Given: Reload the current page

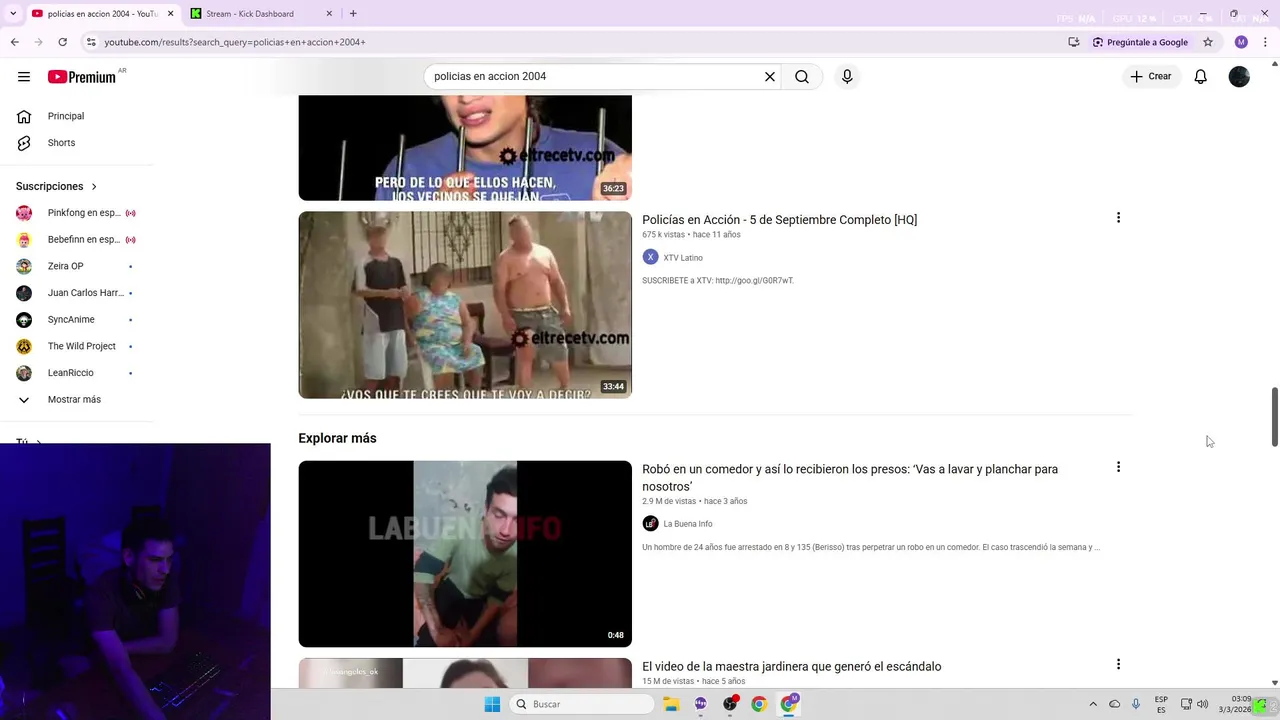Looking at the screenshot, I should click(62, 42).
